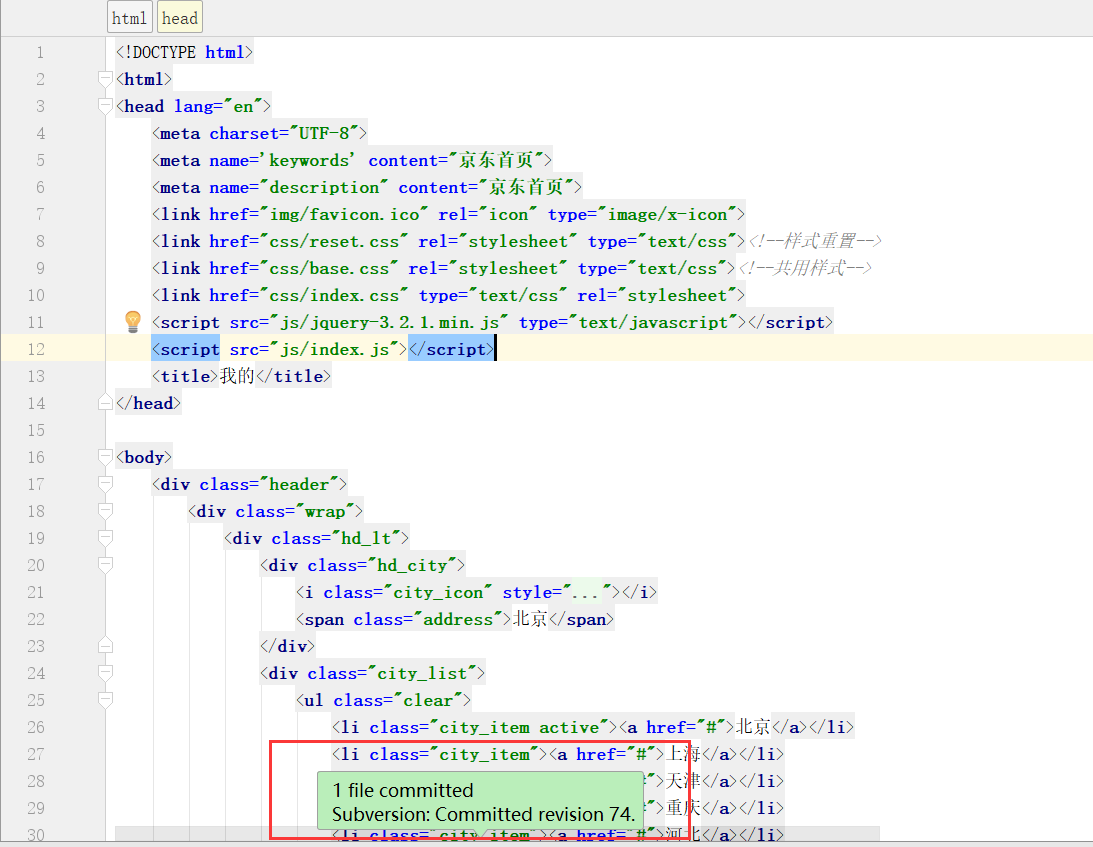The height and width of the screenshot is (847, 1093).
Task: Collapse the div class="wrap" fold on line 18
Action: click(x=105, y=511)
